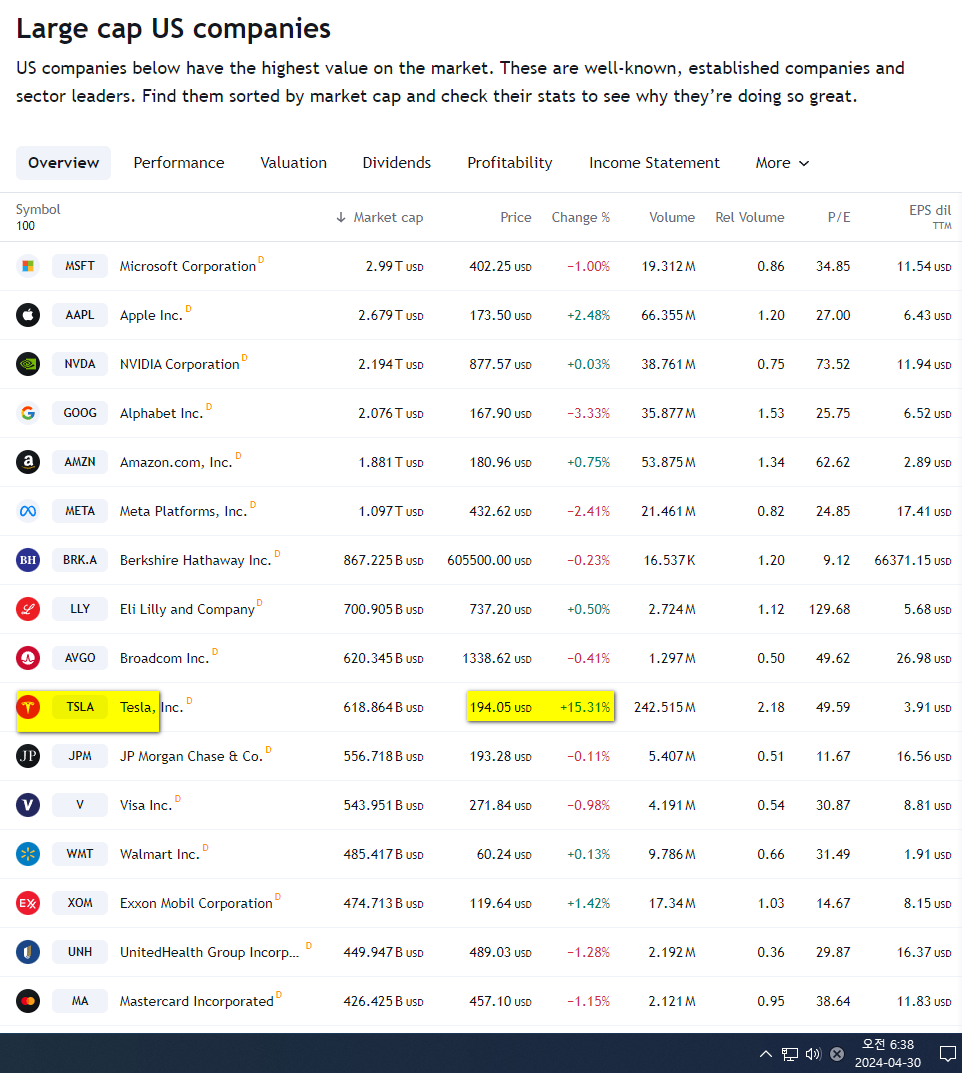Click the Apple logo icon
Viewport: 962px width, 1073px height.
pos(28,315)
